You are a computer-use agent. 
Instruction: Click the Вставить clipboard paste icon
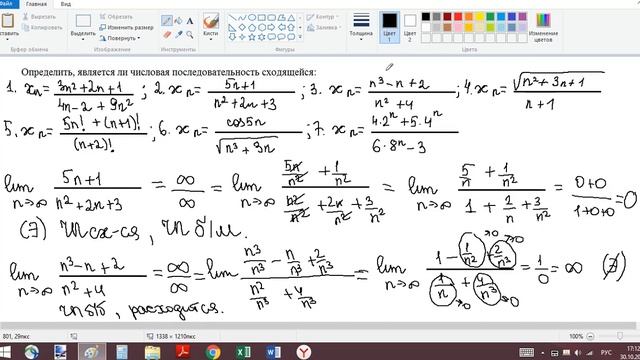(8, 20)
